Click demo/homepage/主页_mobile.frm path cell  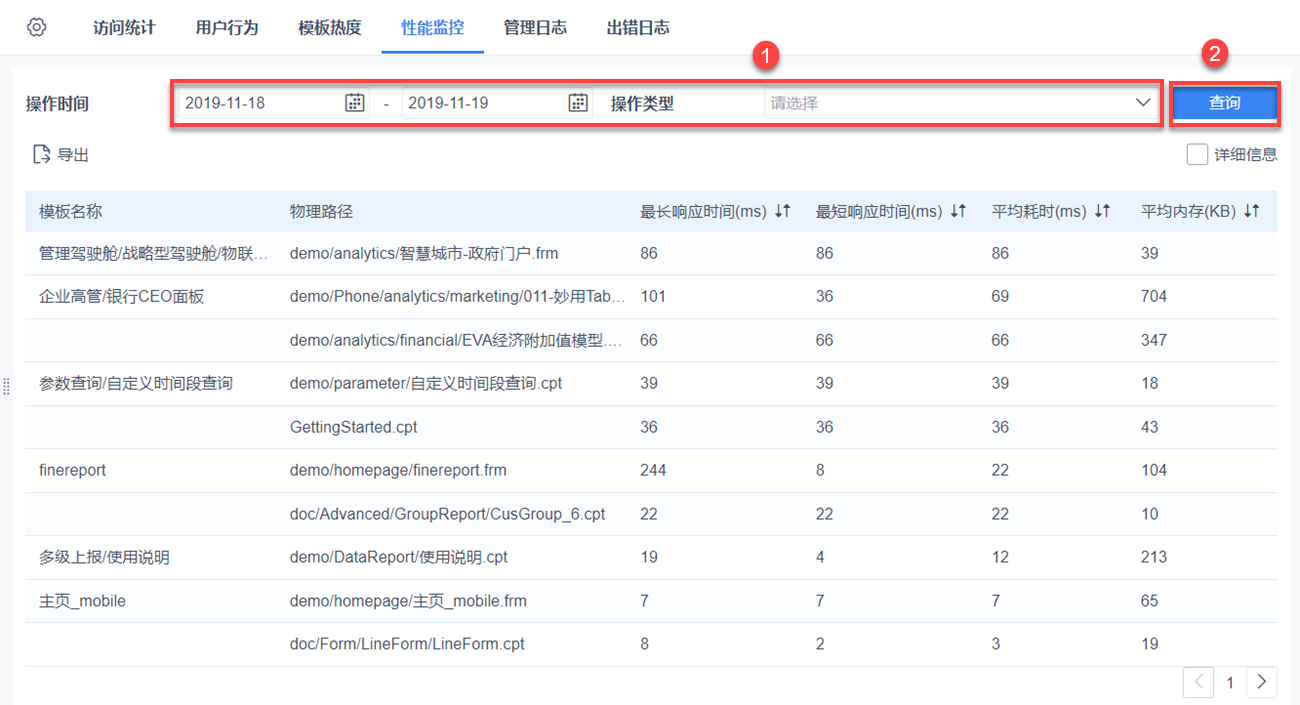point(408,601)
